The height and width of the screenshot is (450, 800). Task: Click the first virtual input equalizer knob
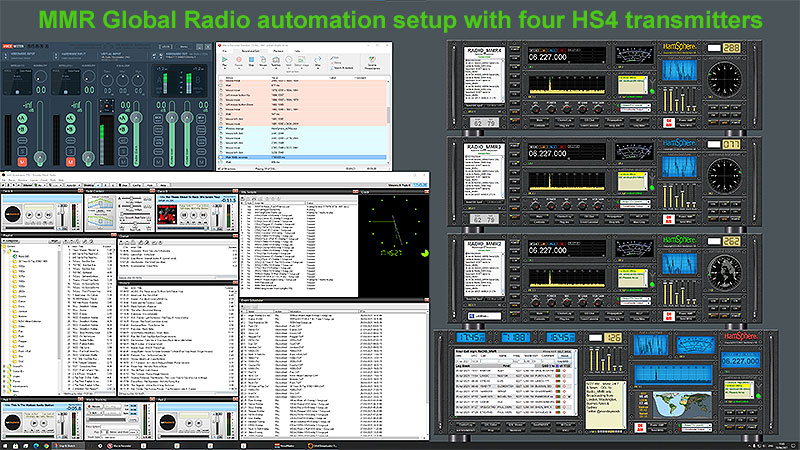click(x=107, y=80)
